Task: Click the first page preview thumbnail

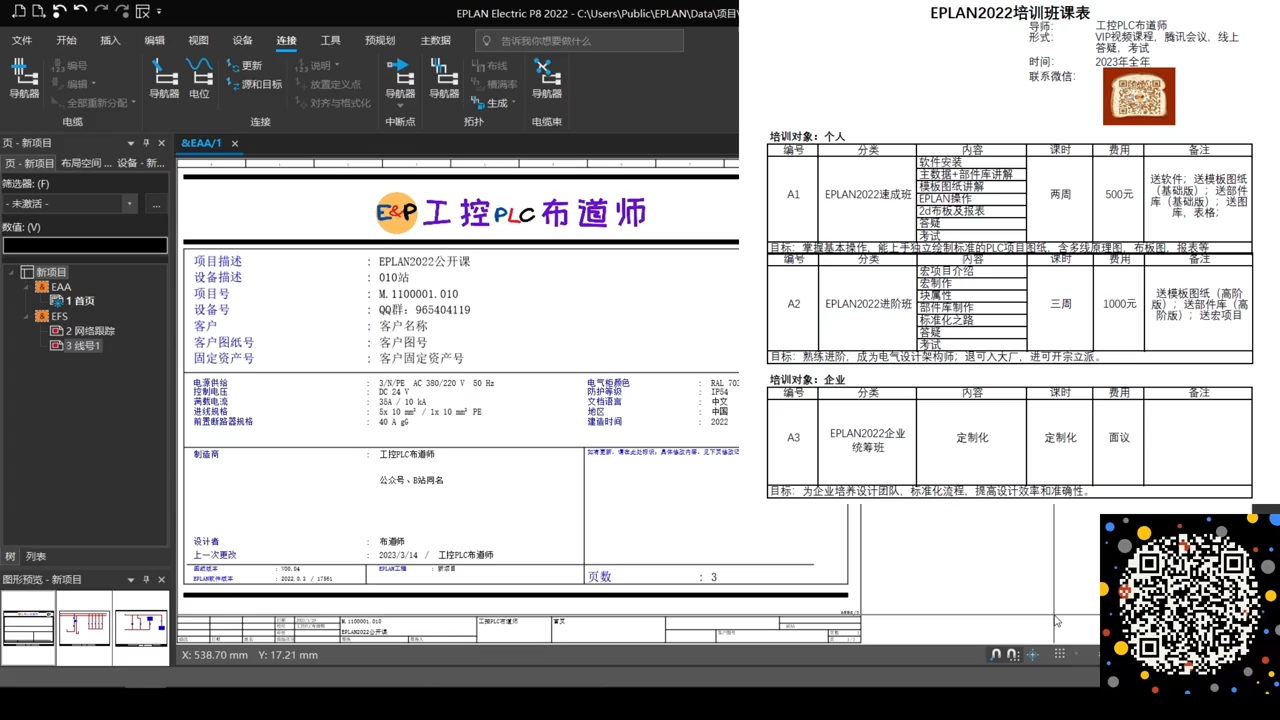Action: click(x=28, y=628)
